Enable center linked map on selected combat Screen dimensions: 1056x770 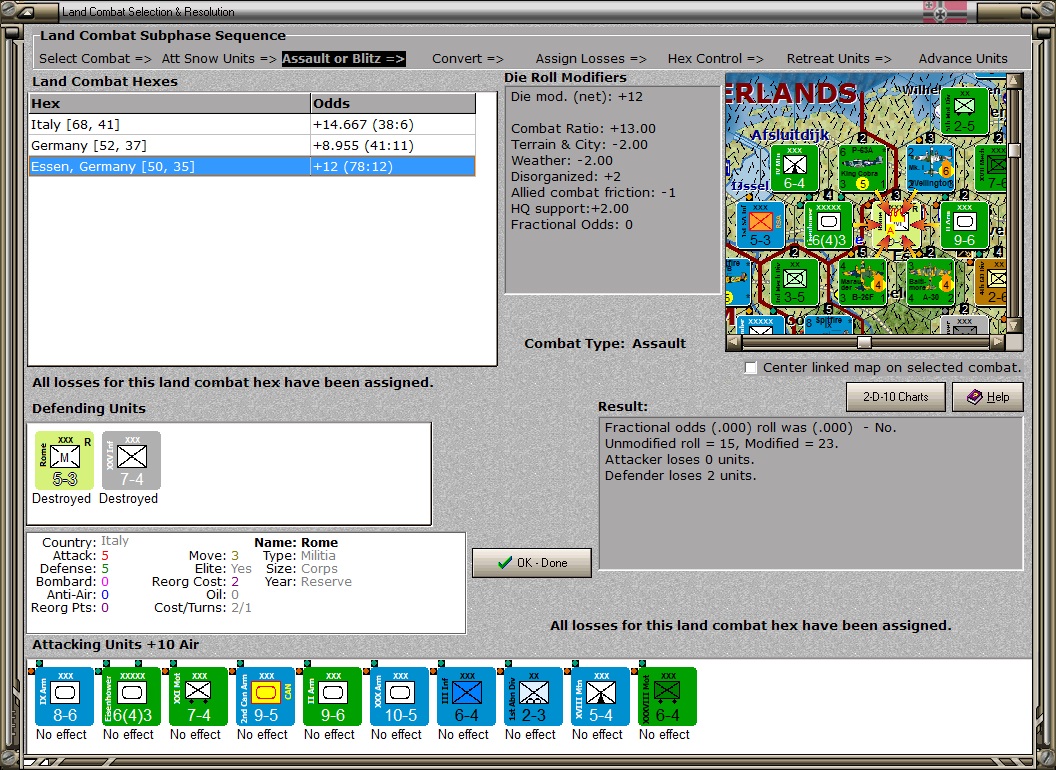click(x=751, y=368)
